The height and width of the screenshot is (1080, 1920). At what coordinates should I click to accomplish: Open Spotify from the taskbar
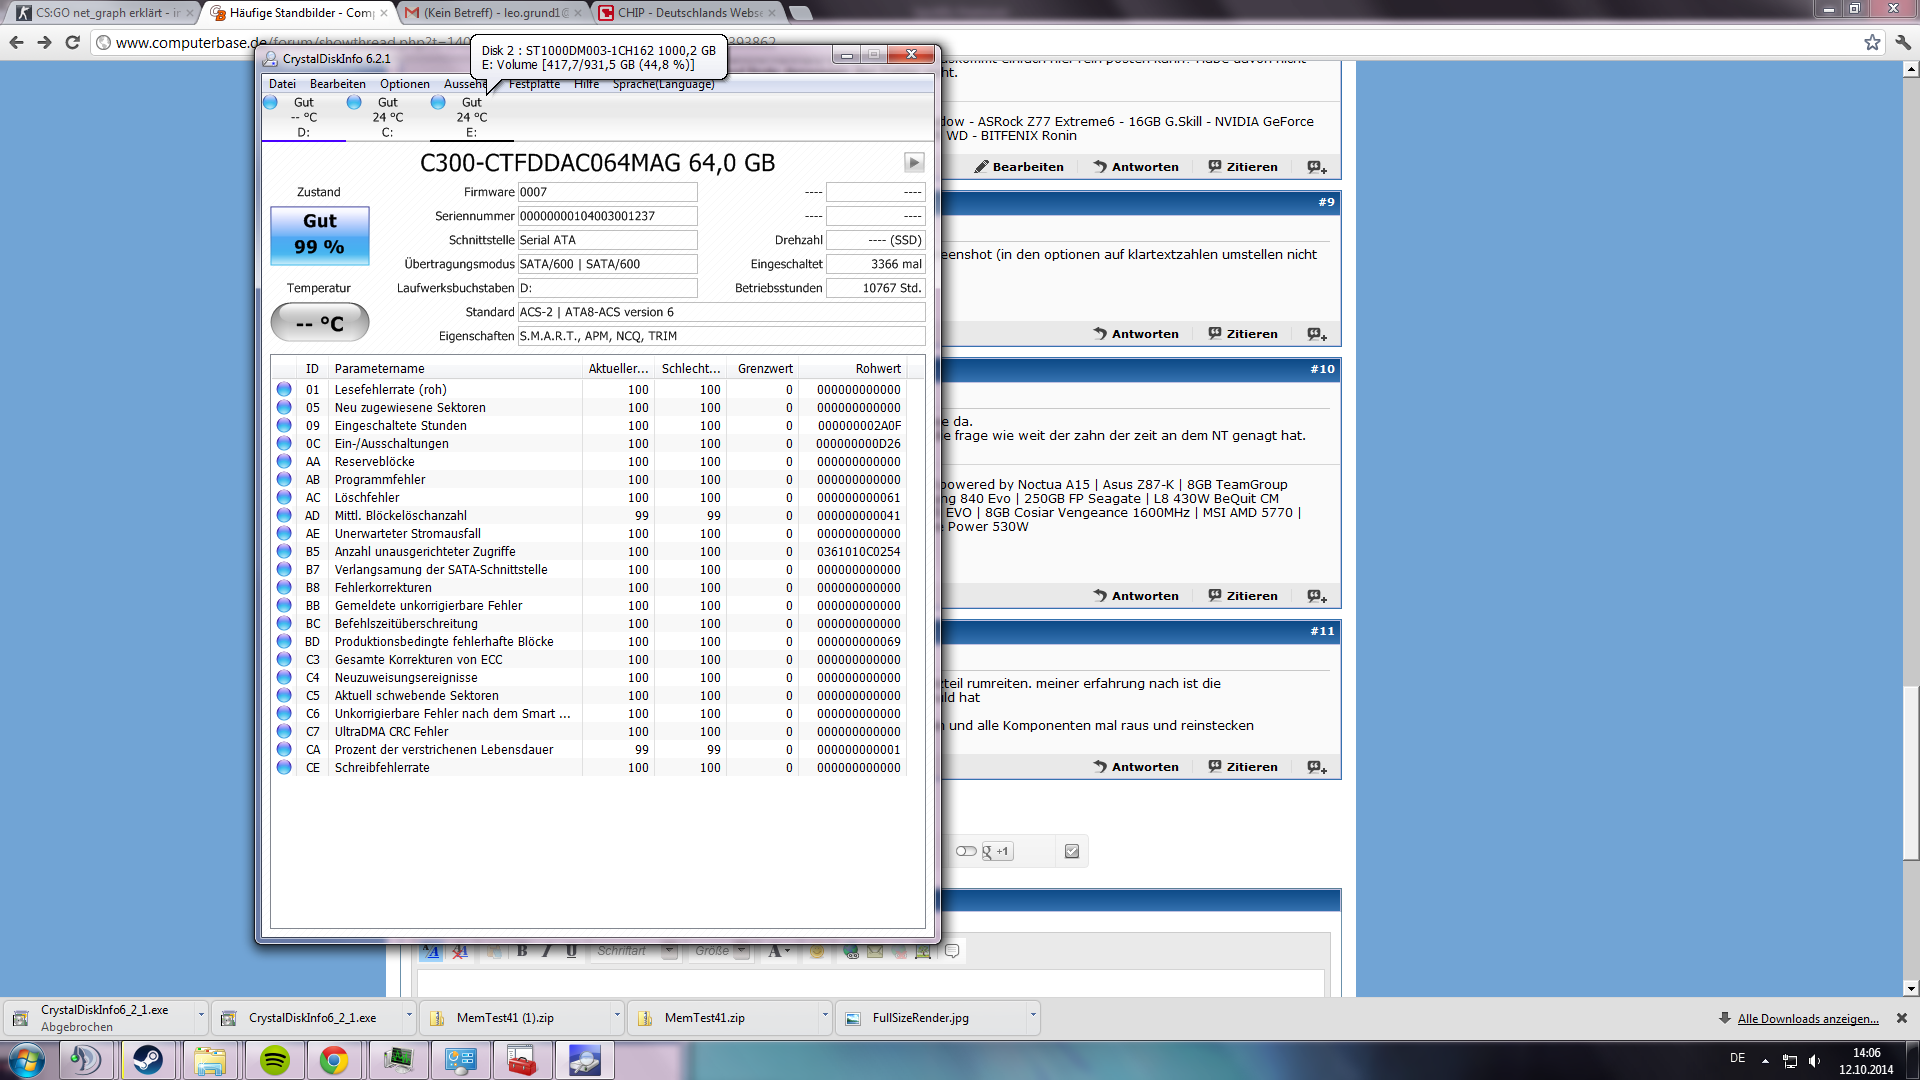[274, 1060]
